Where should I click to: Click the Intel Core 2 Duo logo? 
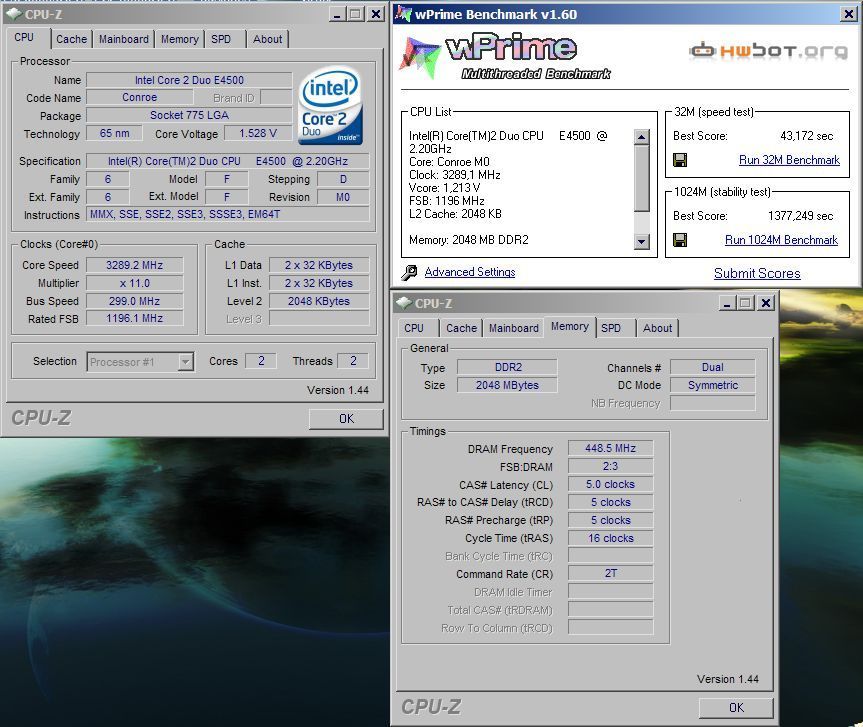point(330,106)
